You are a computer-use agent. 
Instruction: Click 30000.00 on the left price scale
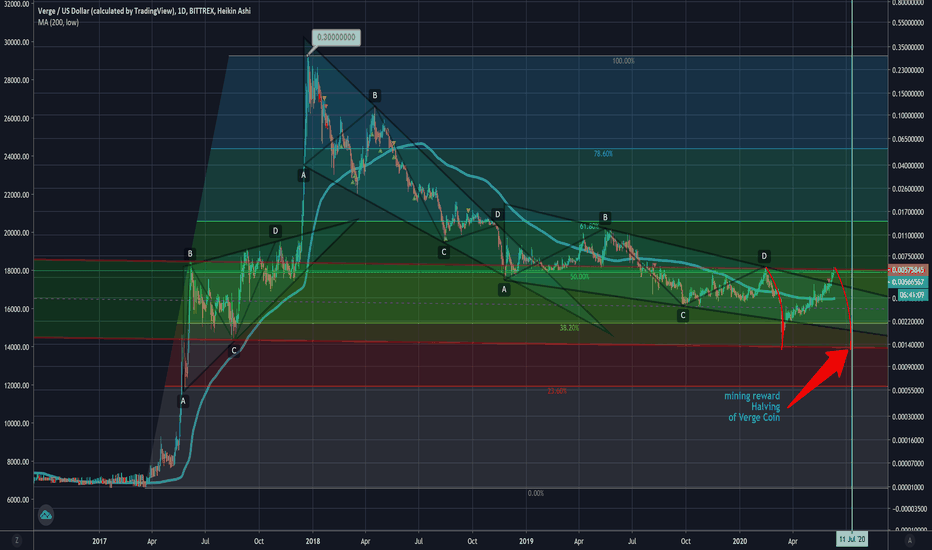tap(16, 42)
